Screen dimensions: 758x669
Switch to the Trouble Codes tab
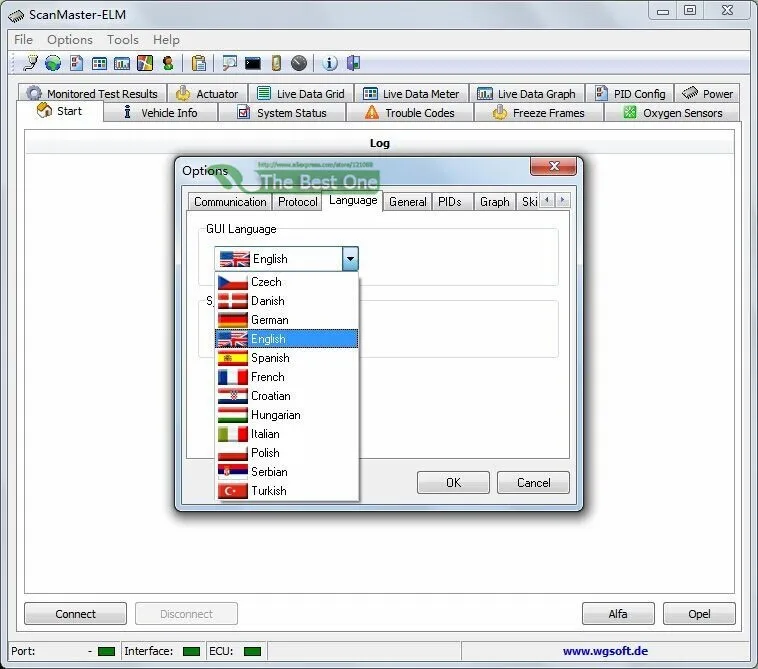tap(410, 113)
